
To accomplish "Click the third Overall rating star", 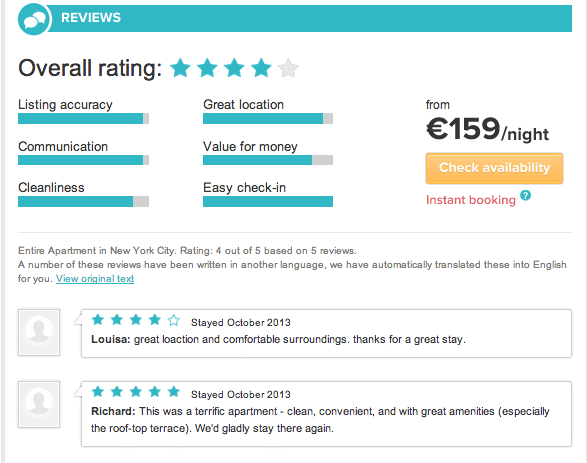I will (x=234, y=68).
